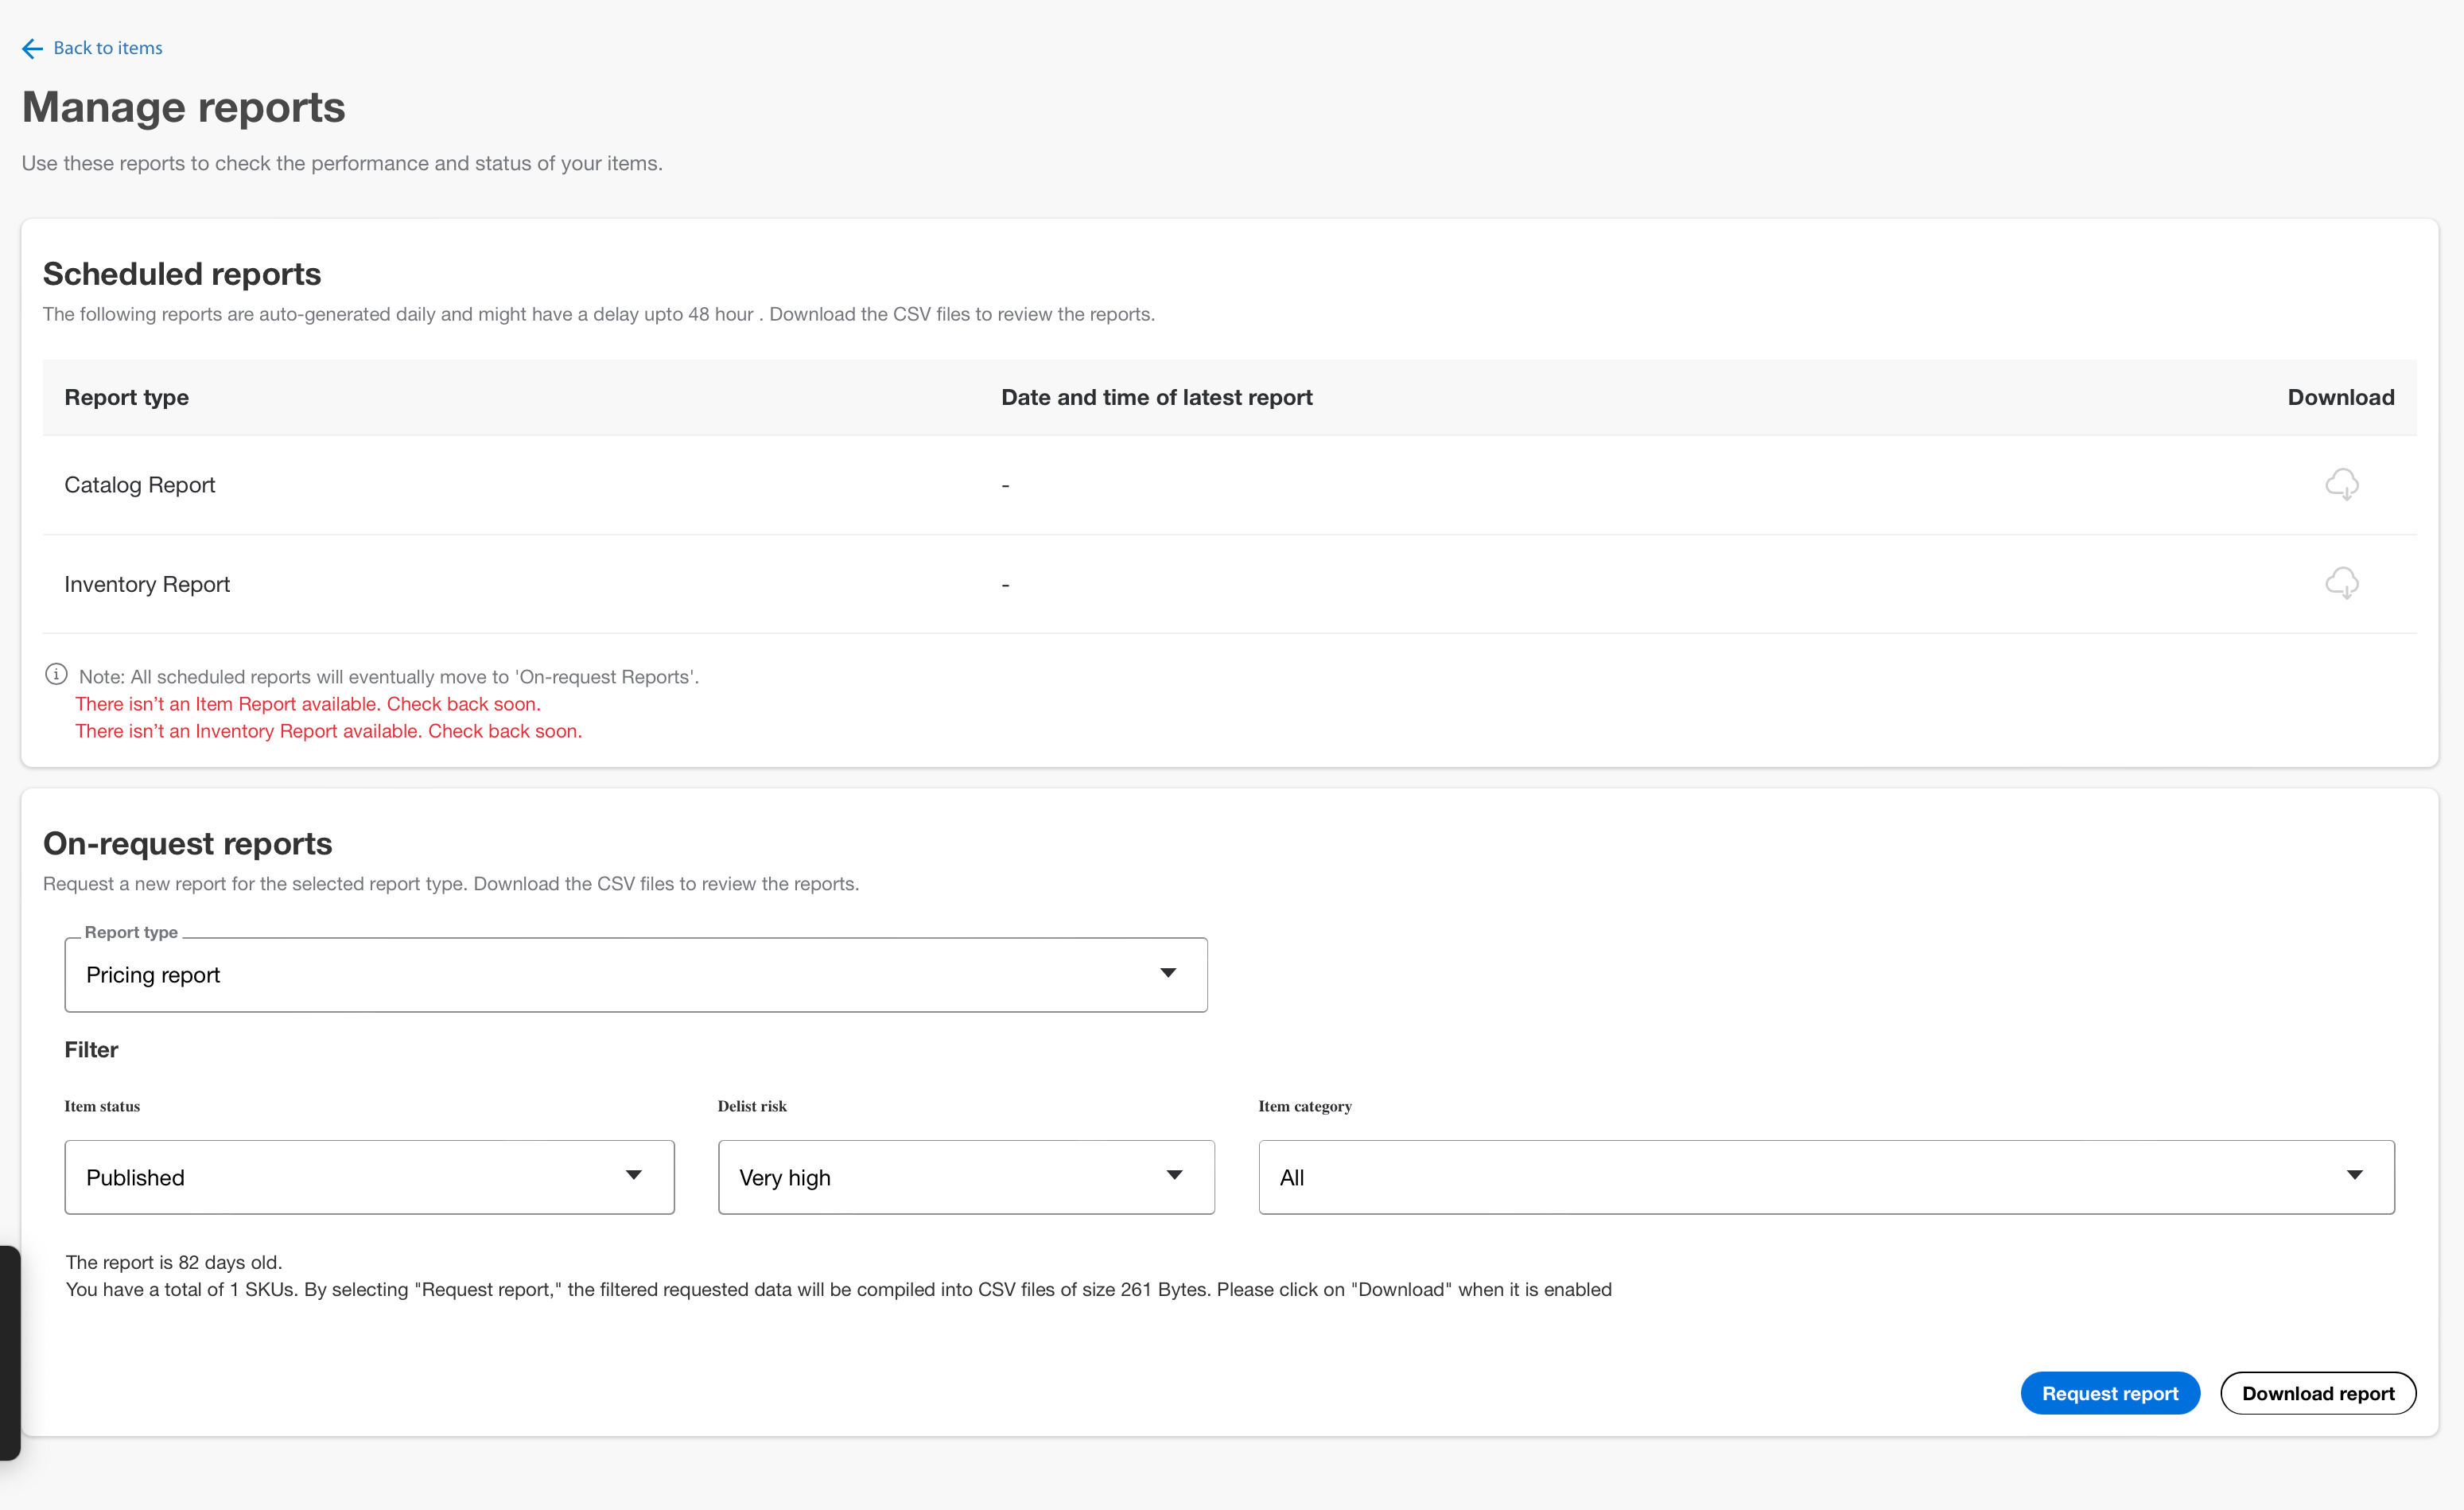Screen dimensions: 2464x1510
Task: Click Date and time of latest report header
Action: click(1157, 397)
